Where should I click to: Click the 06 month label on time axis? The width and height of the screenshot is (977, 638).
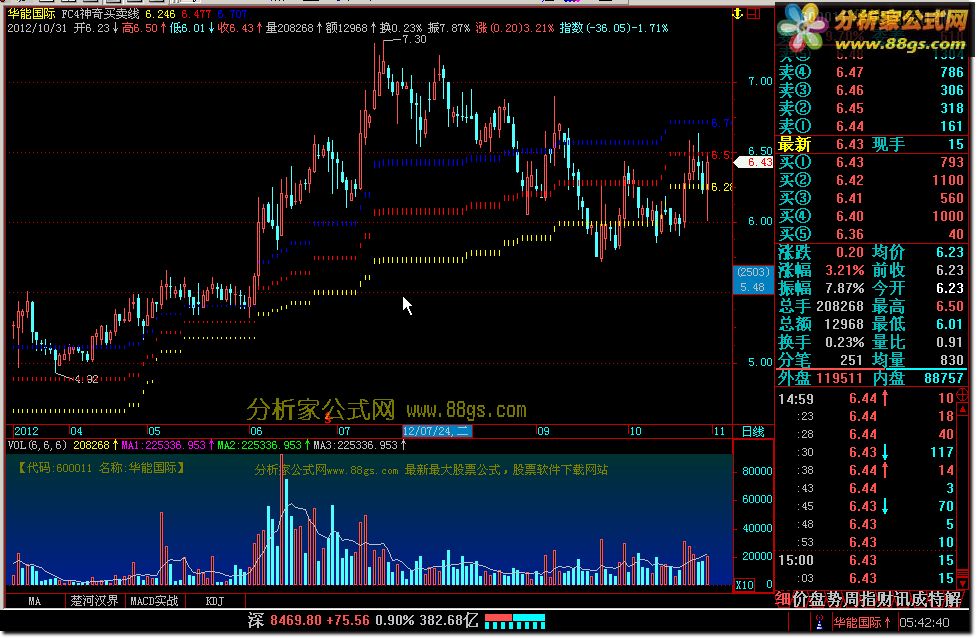(256, 431)
